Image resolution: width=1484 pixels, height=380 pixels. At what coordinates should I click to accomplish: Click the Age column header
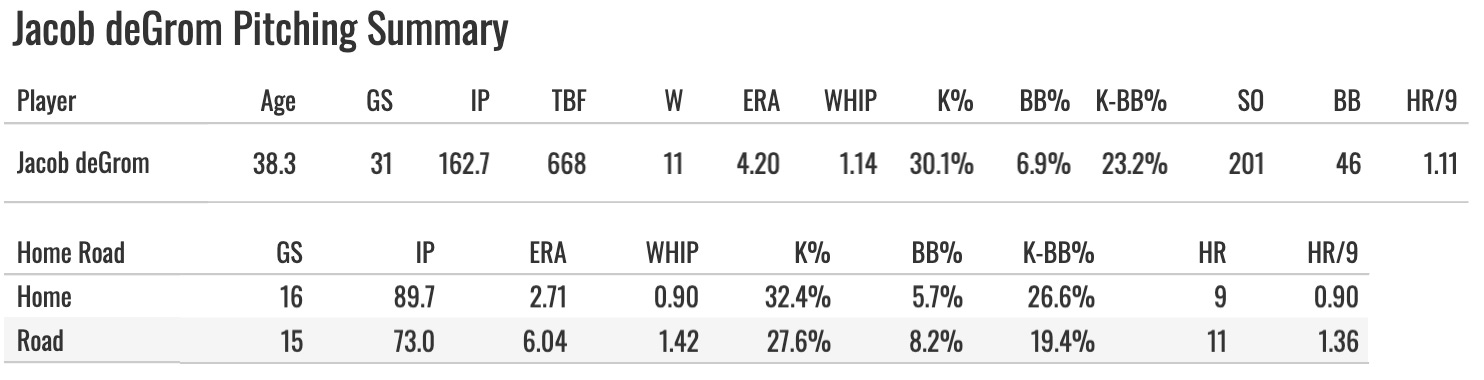(x=278, y=101)
